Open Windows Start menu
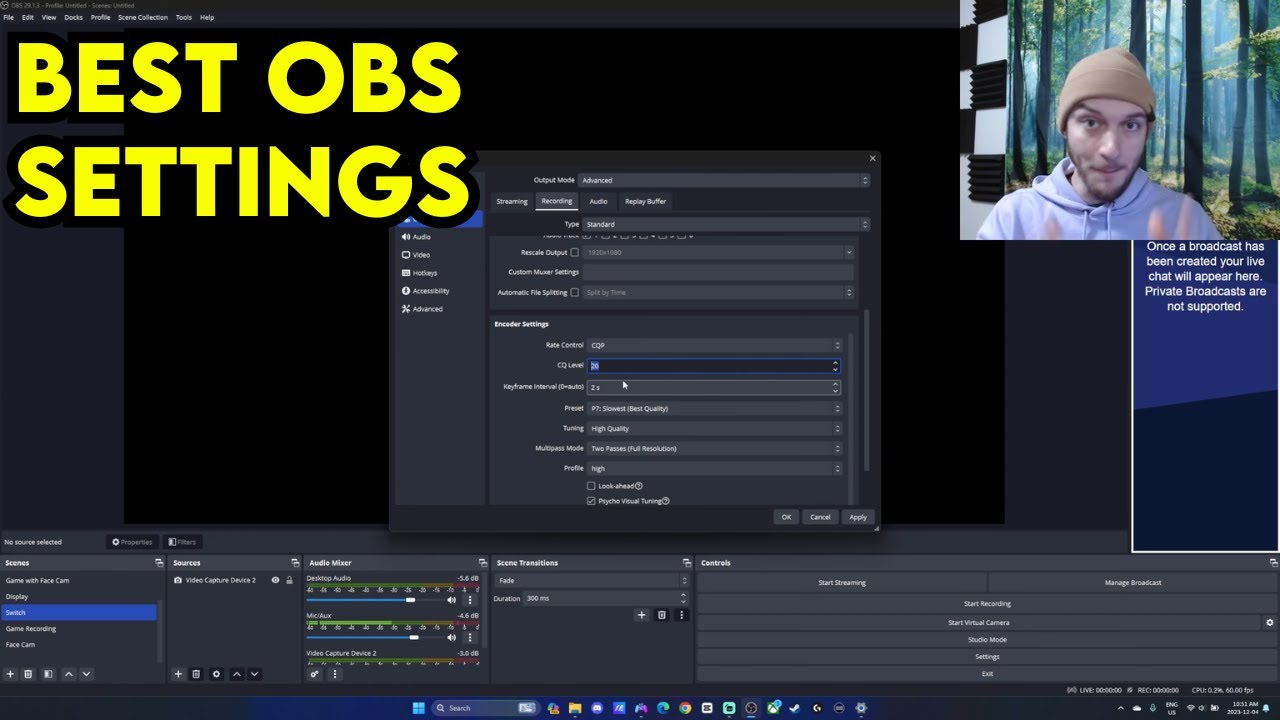This screenshot has height=720, width=1280. coord(418,708)
